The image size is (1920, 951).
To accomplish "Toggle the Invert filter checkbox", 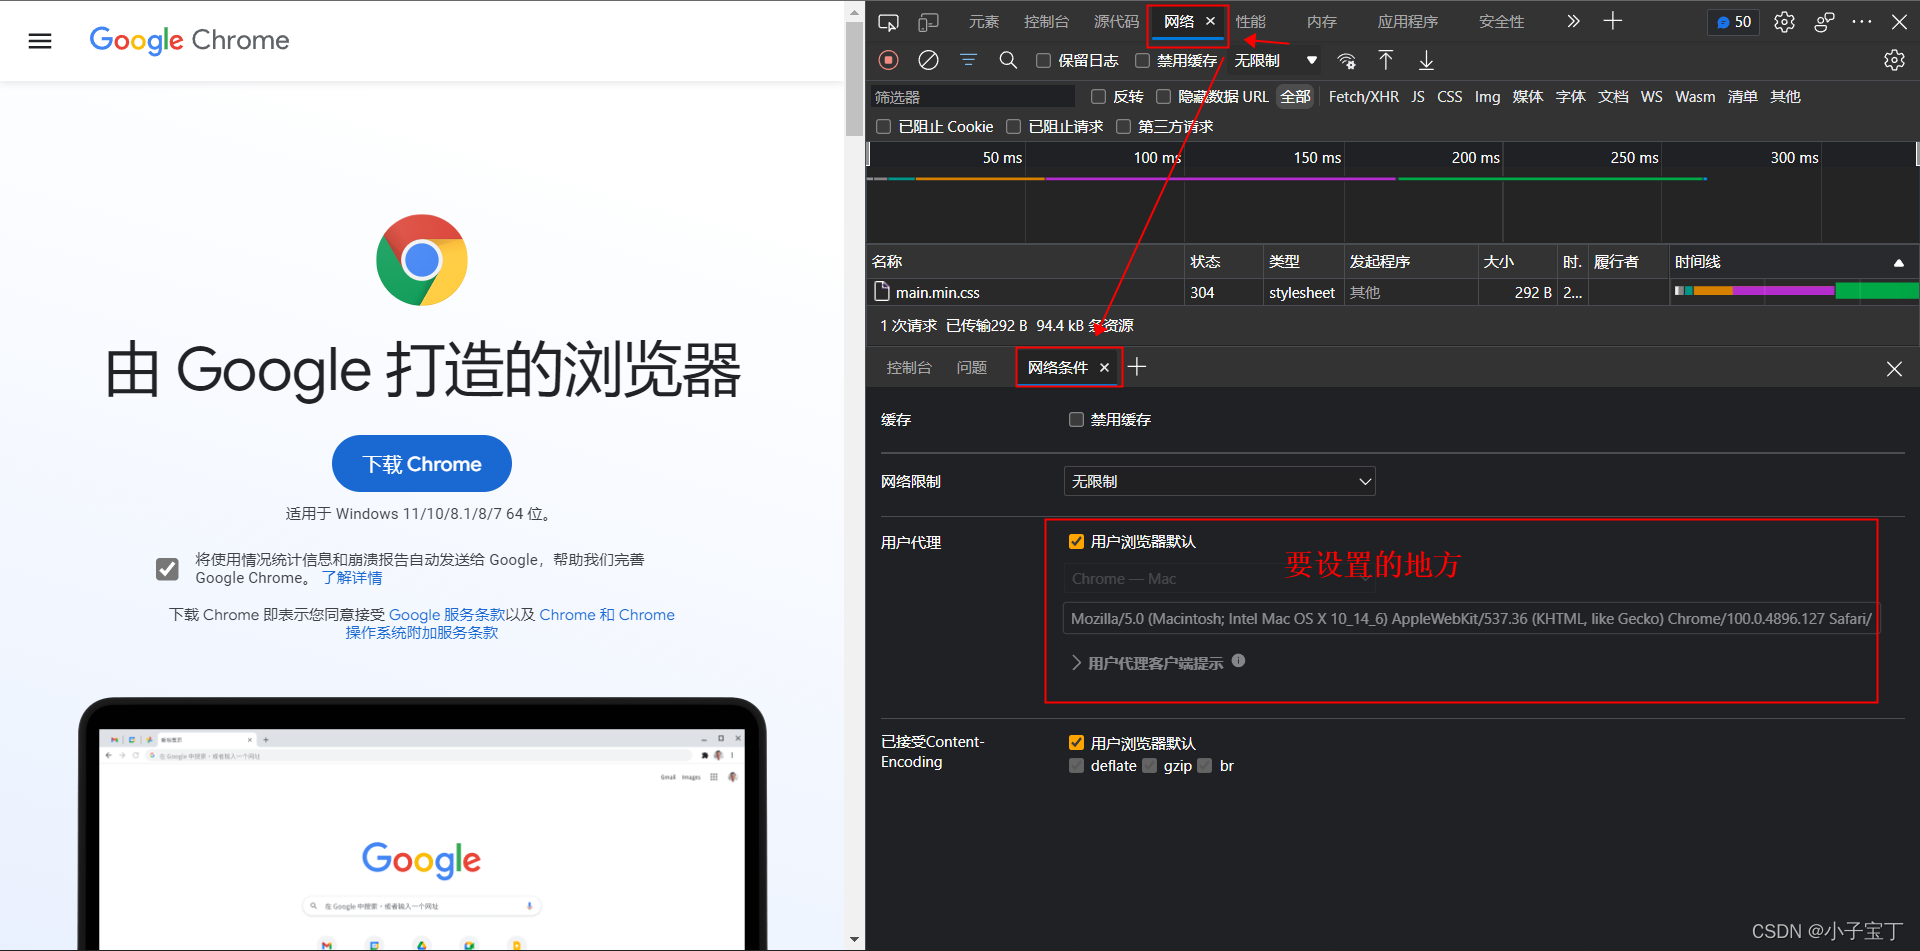I will click(1098, 97).
